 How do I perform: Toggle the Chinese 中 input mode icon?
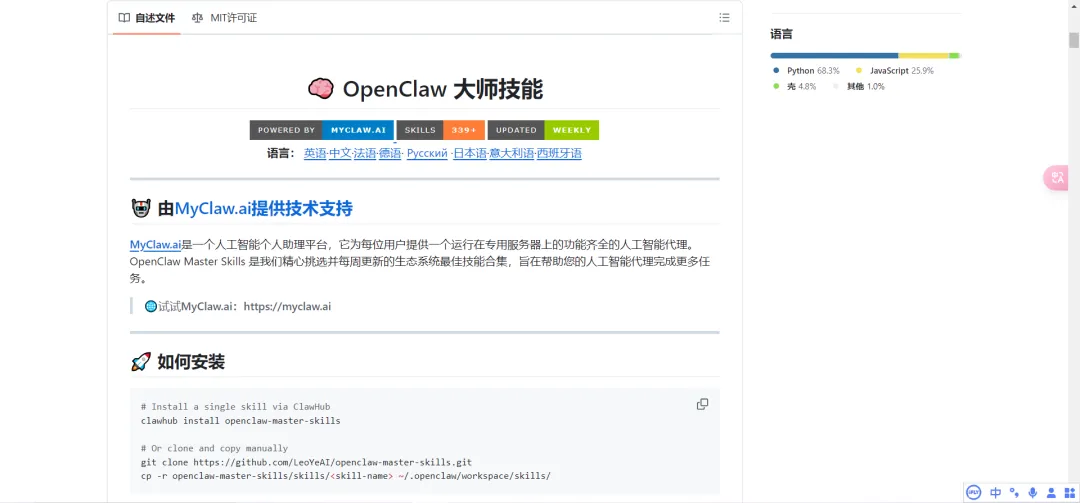pos(995,493)
